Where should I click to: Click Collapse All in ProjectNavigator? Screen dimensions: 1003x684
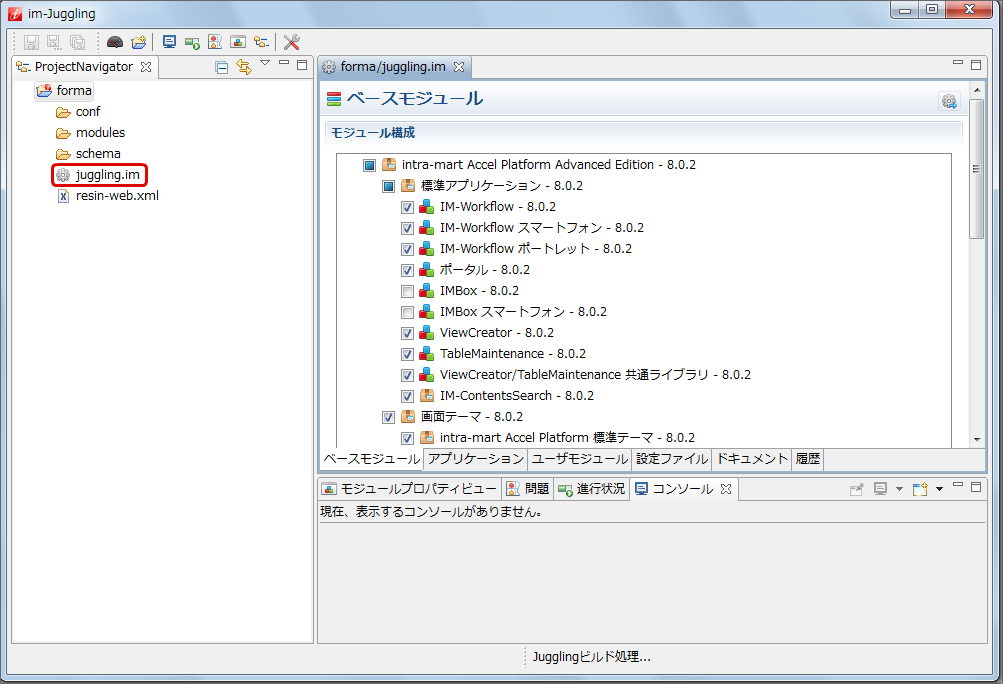(221, 67)
